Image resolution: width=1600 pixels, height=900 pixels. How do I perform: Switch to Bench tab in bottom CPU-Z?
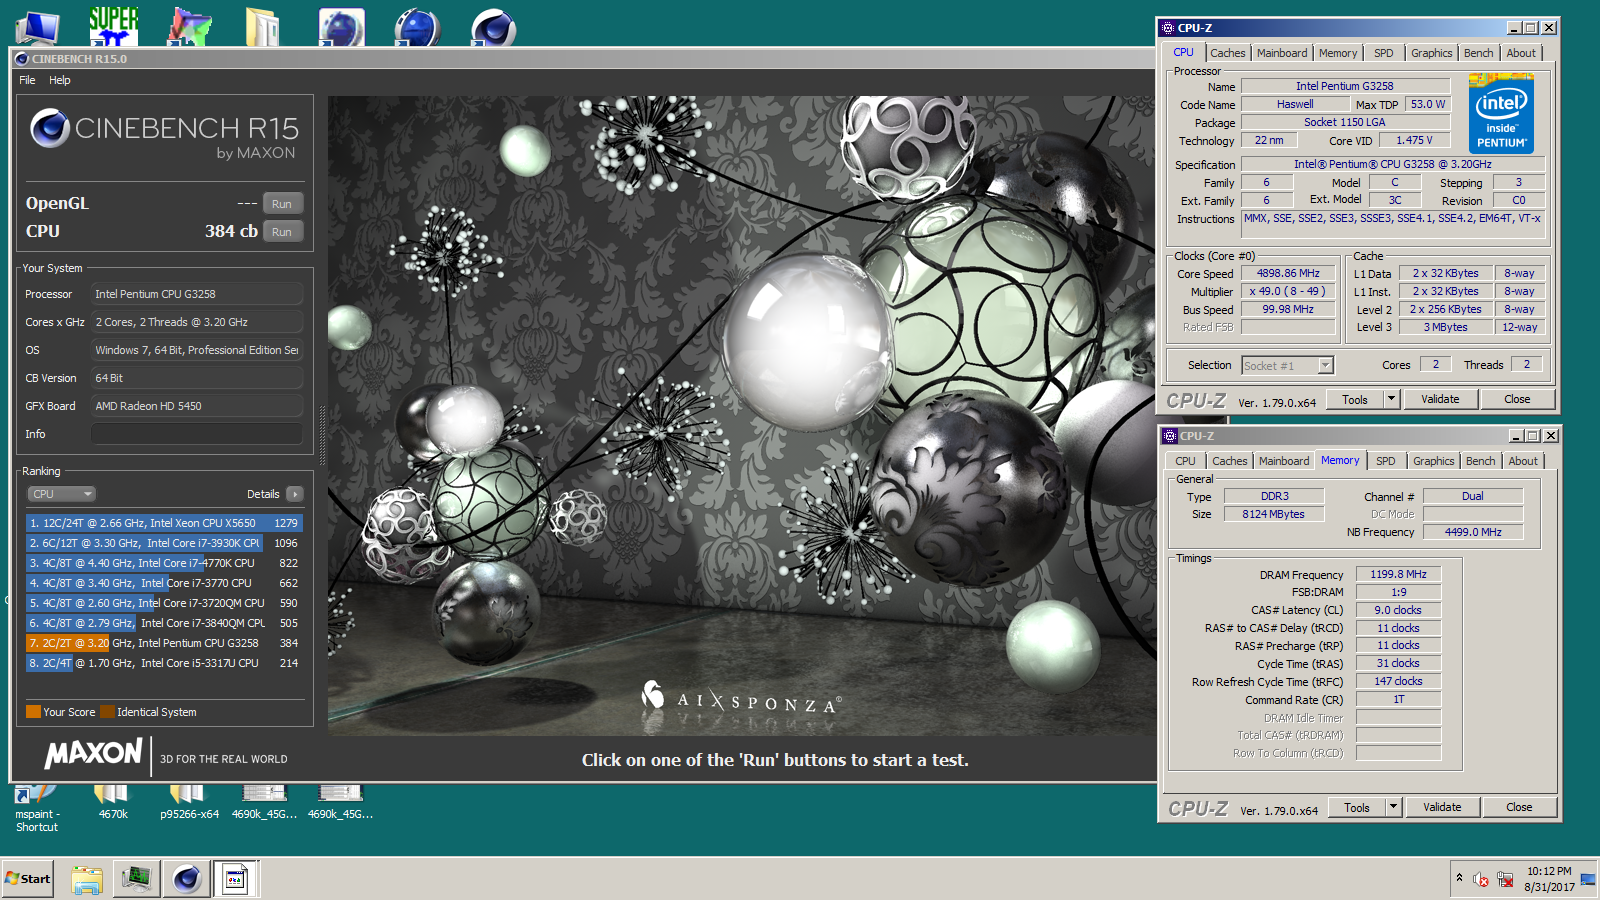(1480, 461)
